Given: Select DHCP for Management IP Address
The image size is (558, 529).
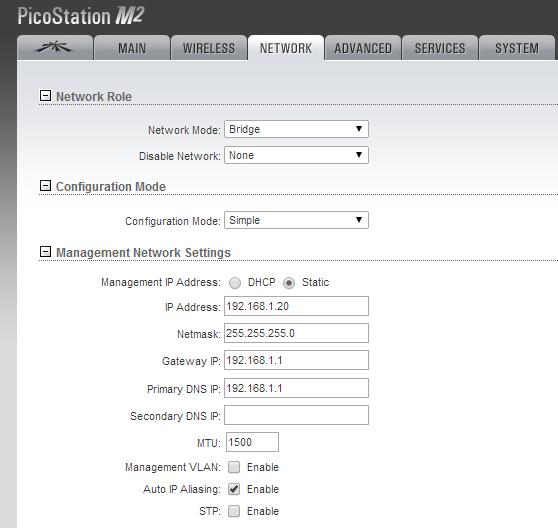Looking at the screenshot, I should click(x=235, y=283).
